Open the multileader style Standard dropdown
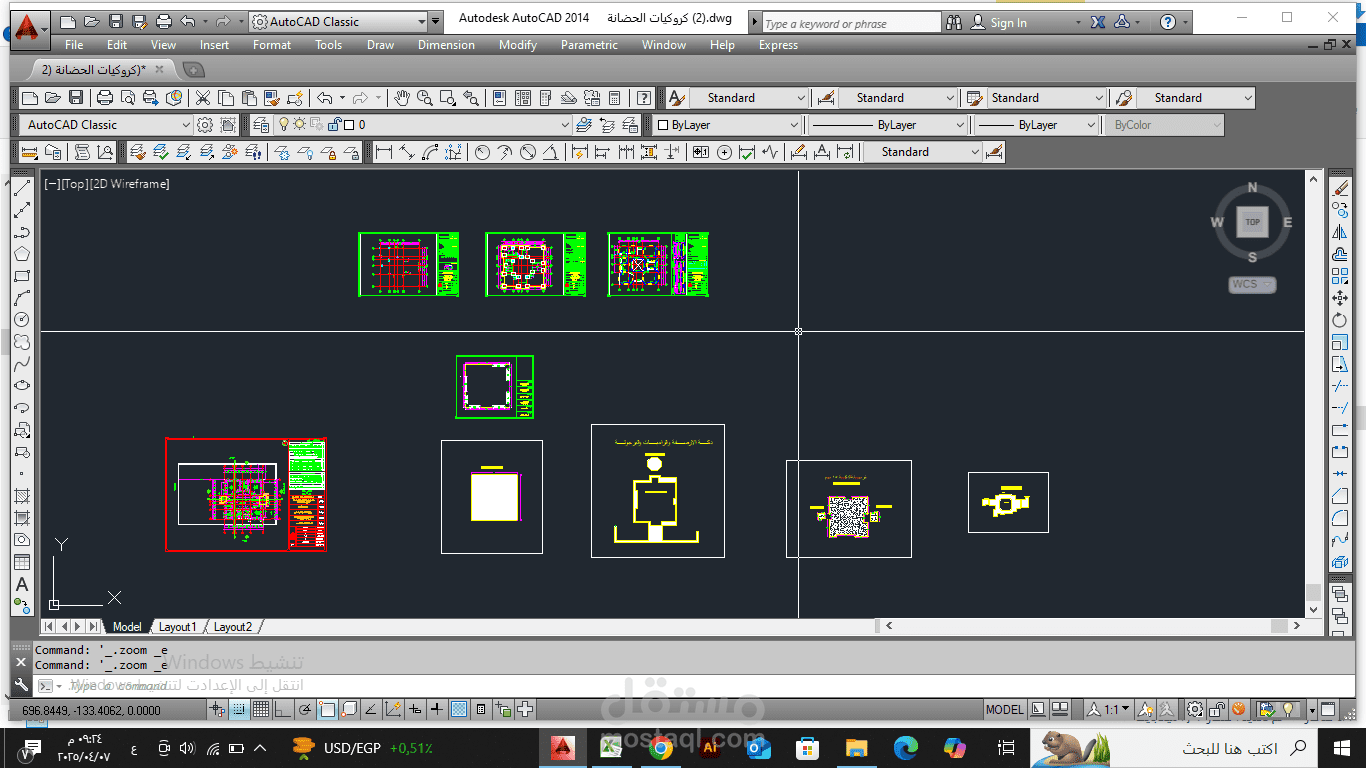Viewport: 1366px width, 768px height. pyautogui.click(x=1196, y=98)
